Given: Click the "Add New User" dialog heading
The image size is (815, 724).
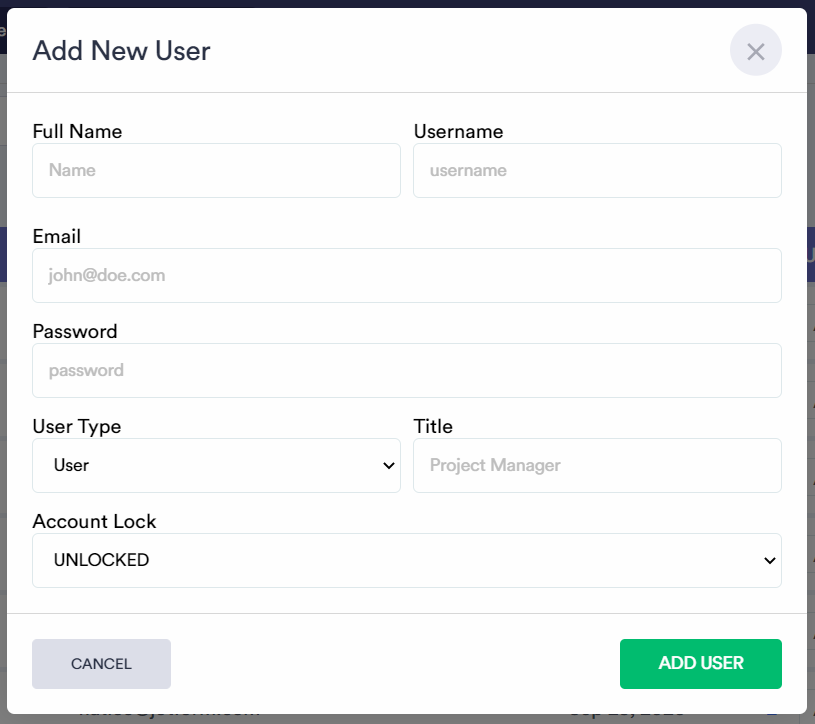Looking at the screenshot, I should (x=121, y=51).
